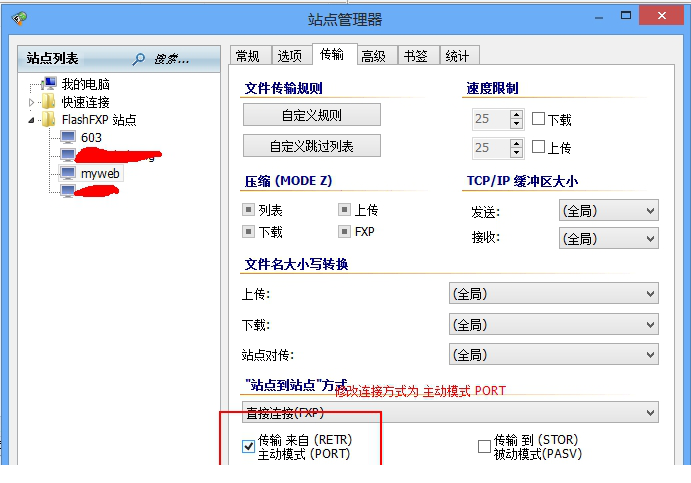
Task: Select 我的电脑 in the site tree
Action: (85, 84)
